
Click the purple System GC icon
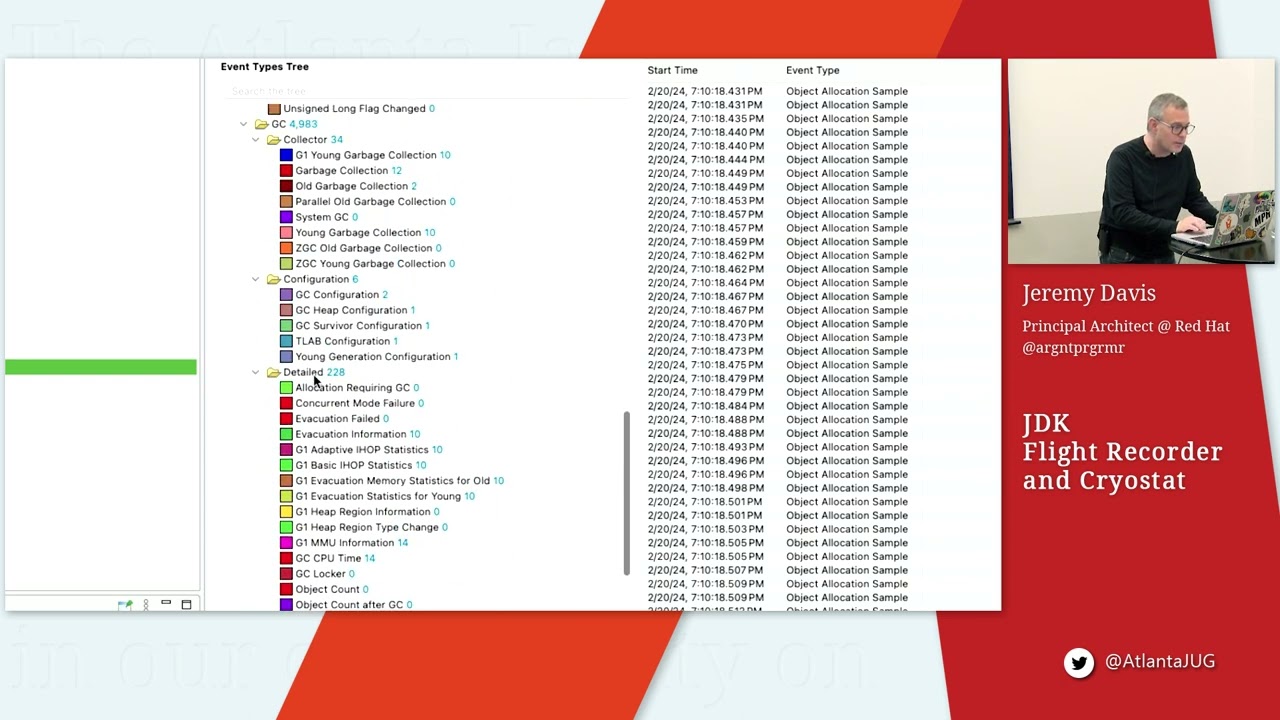286,217
